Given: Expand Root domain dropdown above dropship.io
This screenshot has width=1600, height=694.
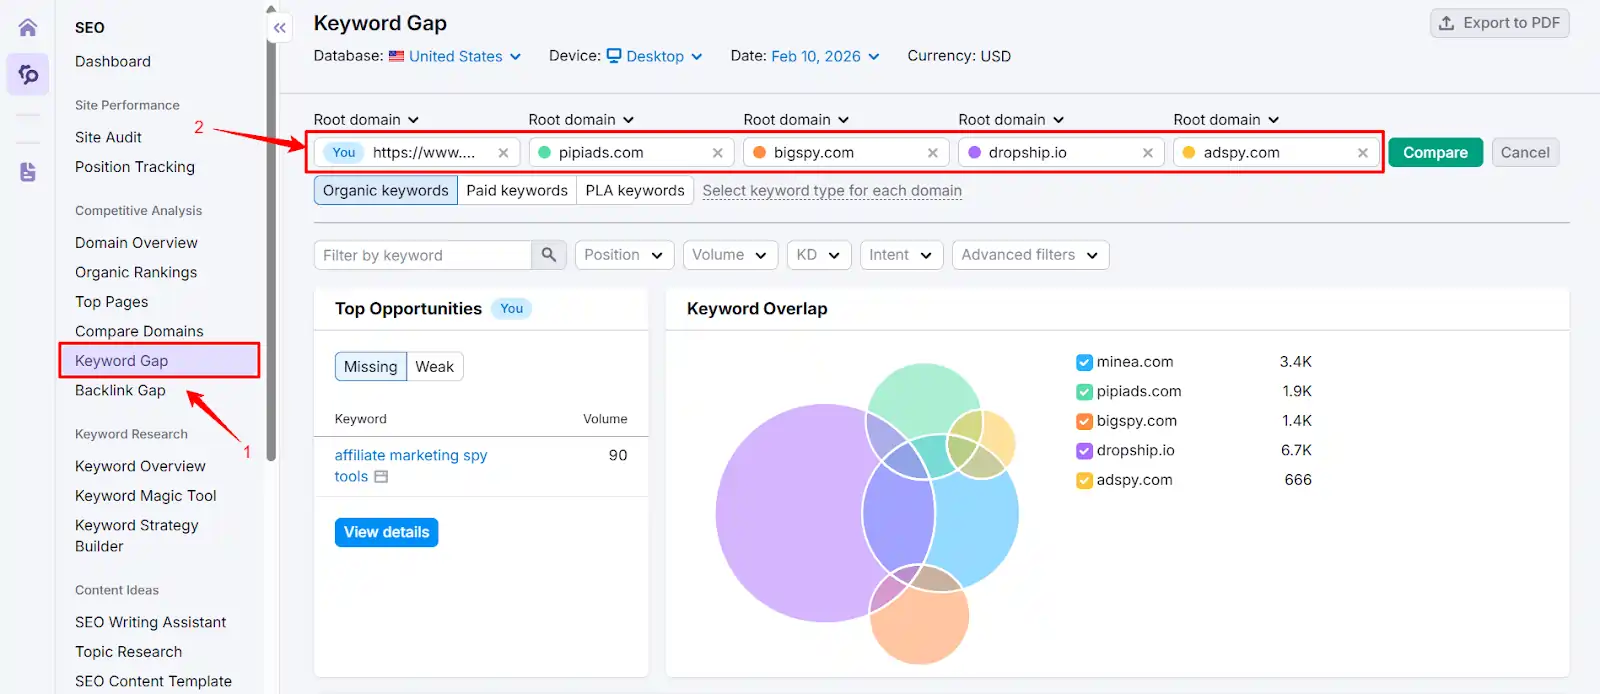Looking at the screenshot, I should (1012, 120).
